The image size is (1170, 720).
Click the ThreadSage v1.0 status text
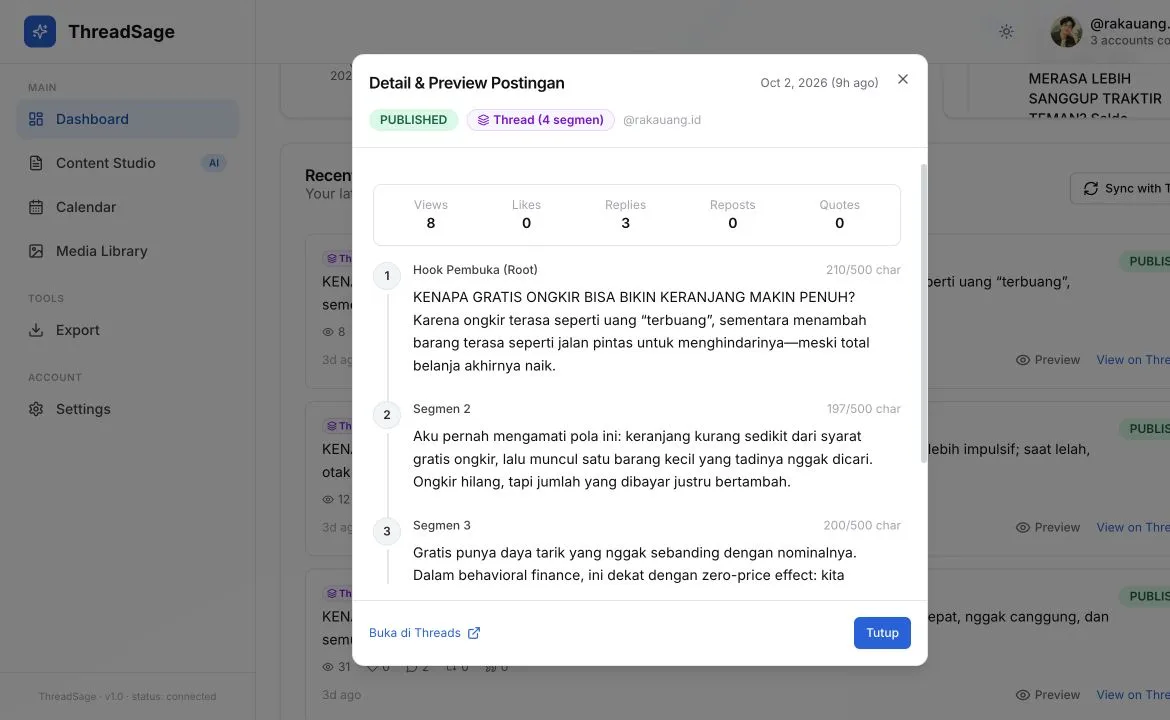point(128,696)
